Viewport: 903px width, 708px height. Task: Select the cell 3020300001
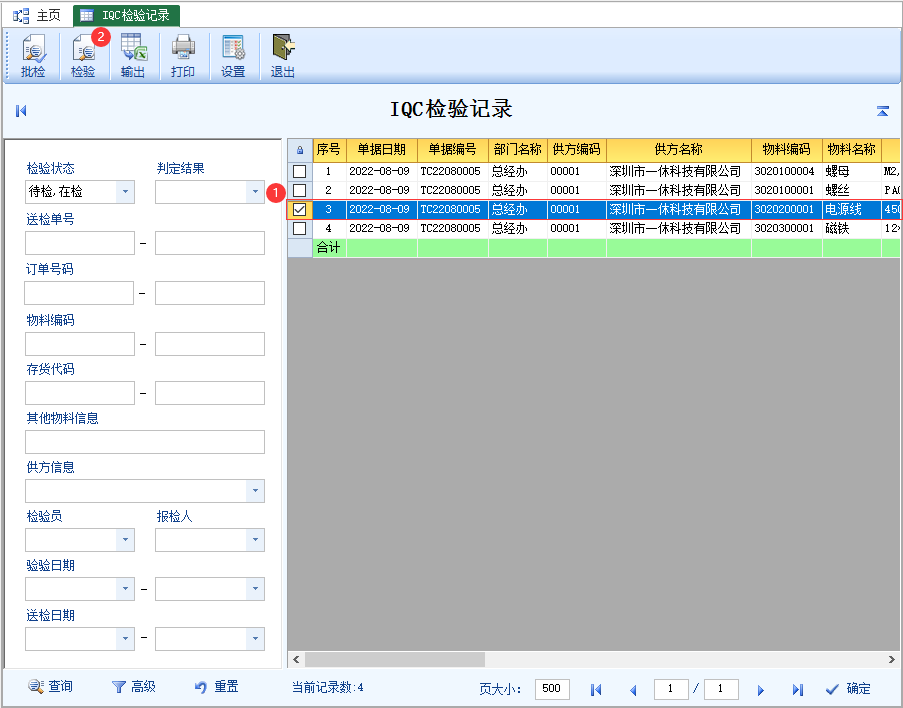click(x=787, y=228)
